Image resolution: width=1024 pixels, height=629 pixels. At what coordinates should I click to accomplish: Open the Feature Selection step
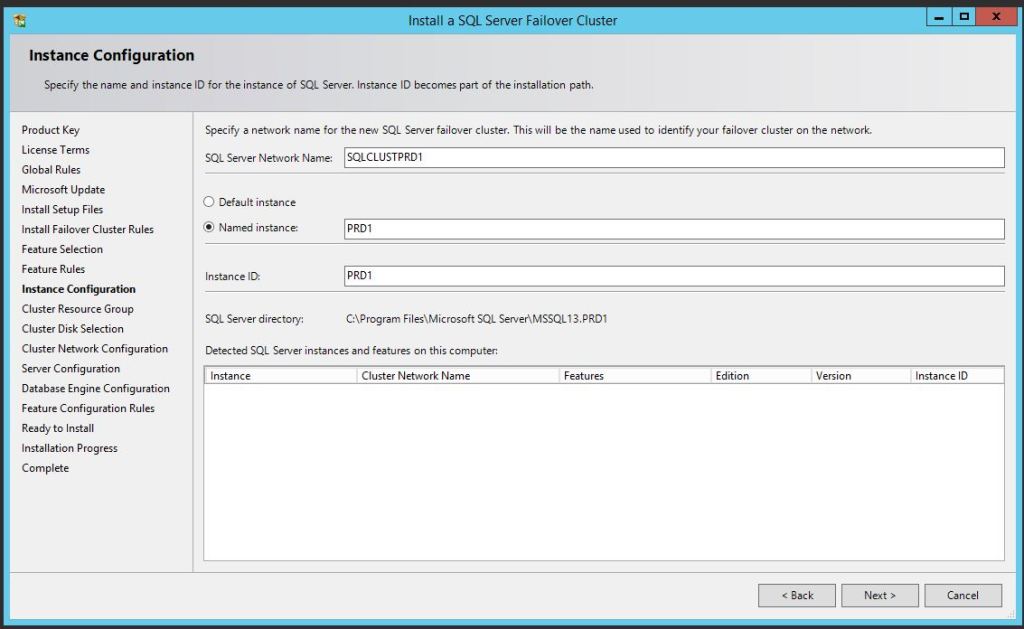(x=62, y=249)
